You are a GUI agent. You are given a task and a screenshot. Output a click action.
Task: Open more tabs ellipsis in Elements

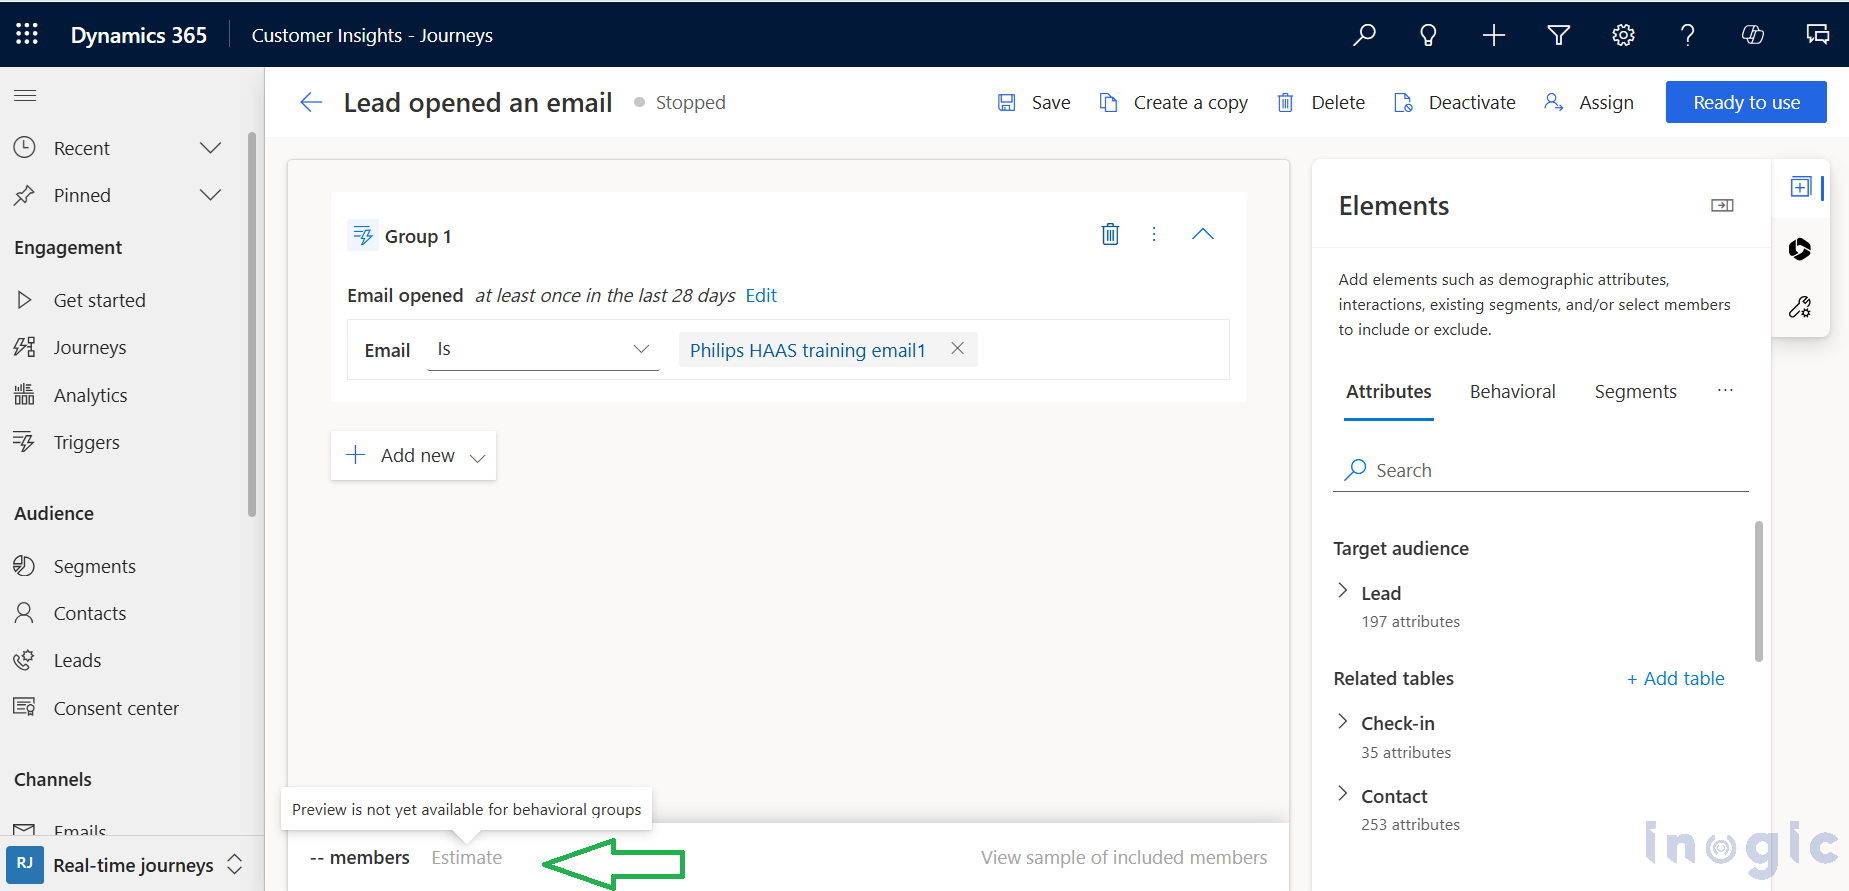pos(1725,390)
